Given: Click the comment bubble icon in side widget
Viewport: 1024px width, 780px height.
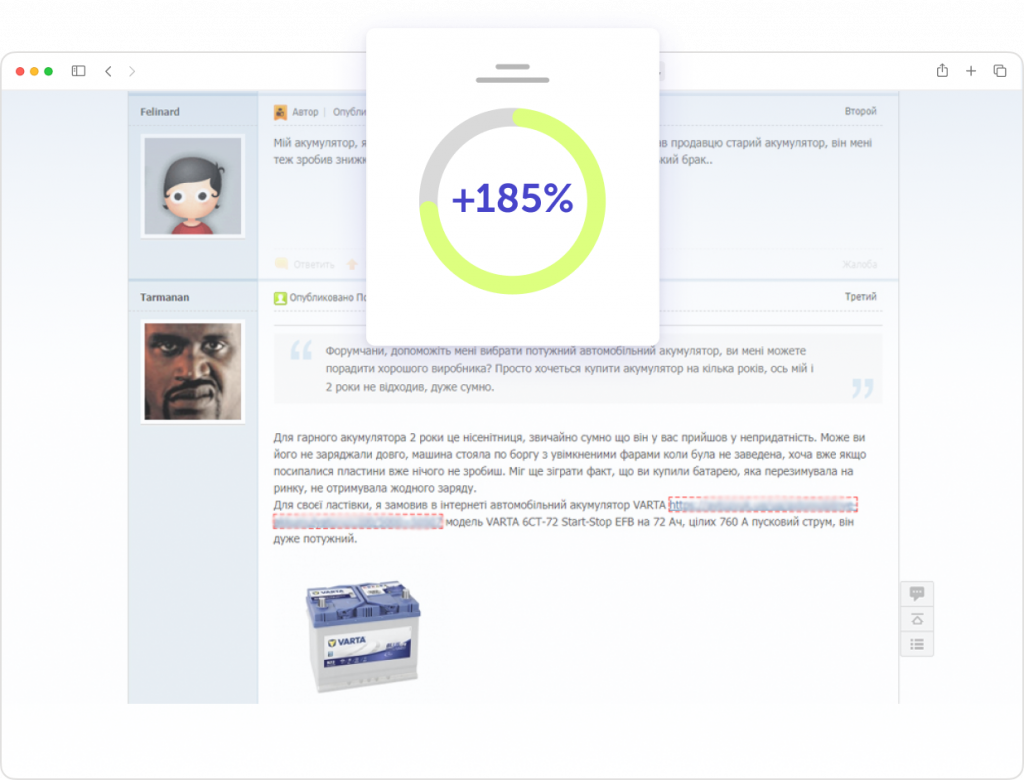Looking at the screenshot, I should click(x=916, y=593).
